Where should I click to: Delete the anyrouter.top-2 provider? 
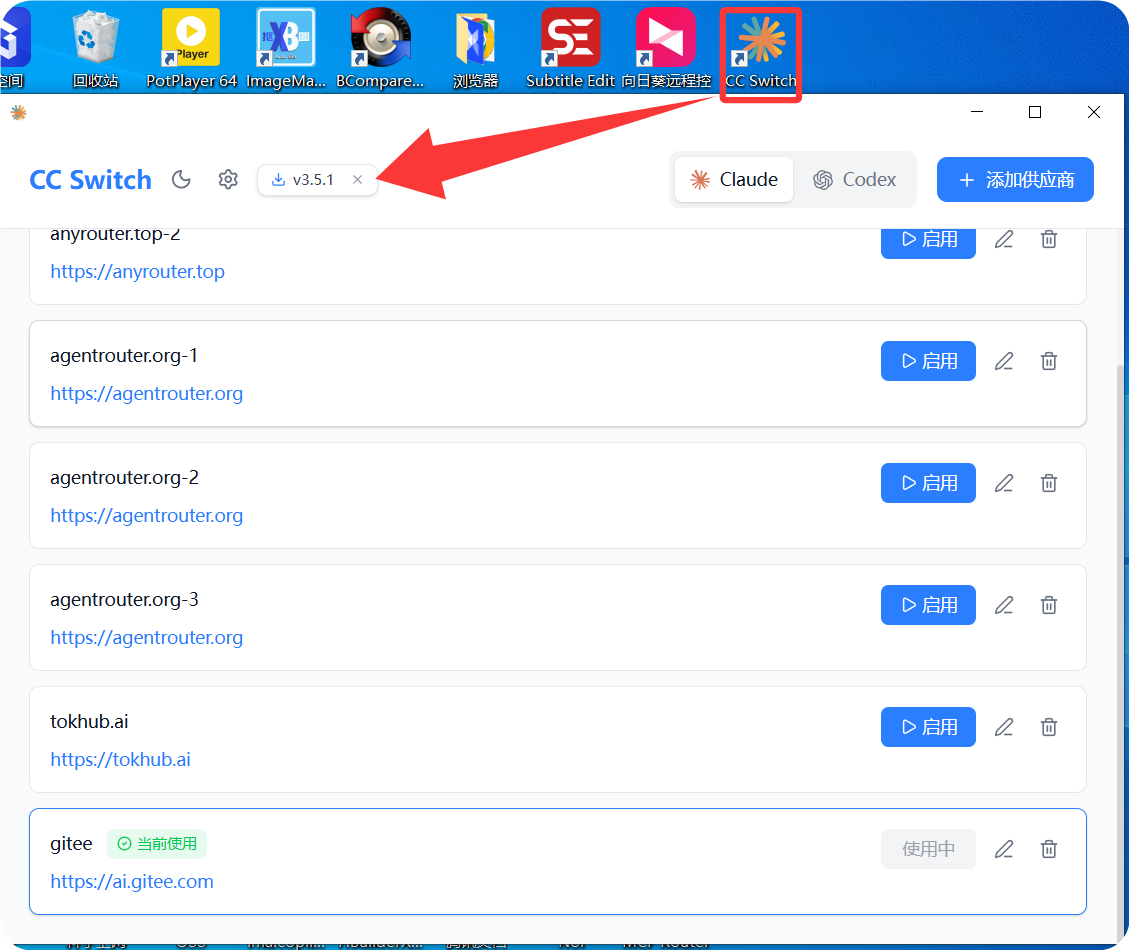pyautogui.click(x=1049, y=239)
